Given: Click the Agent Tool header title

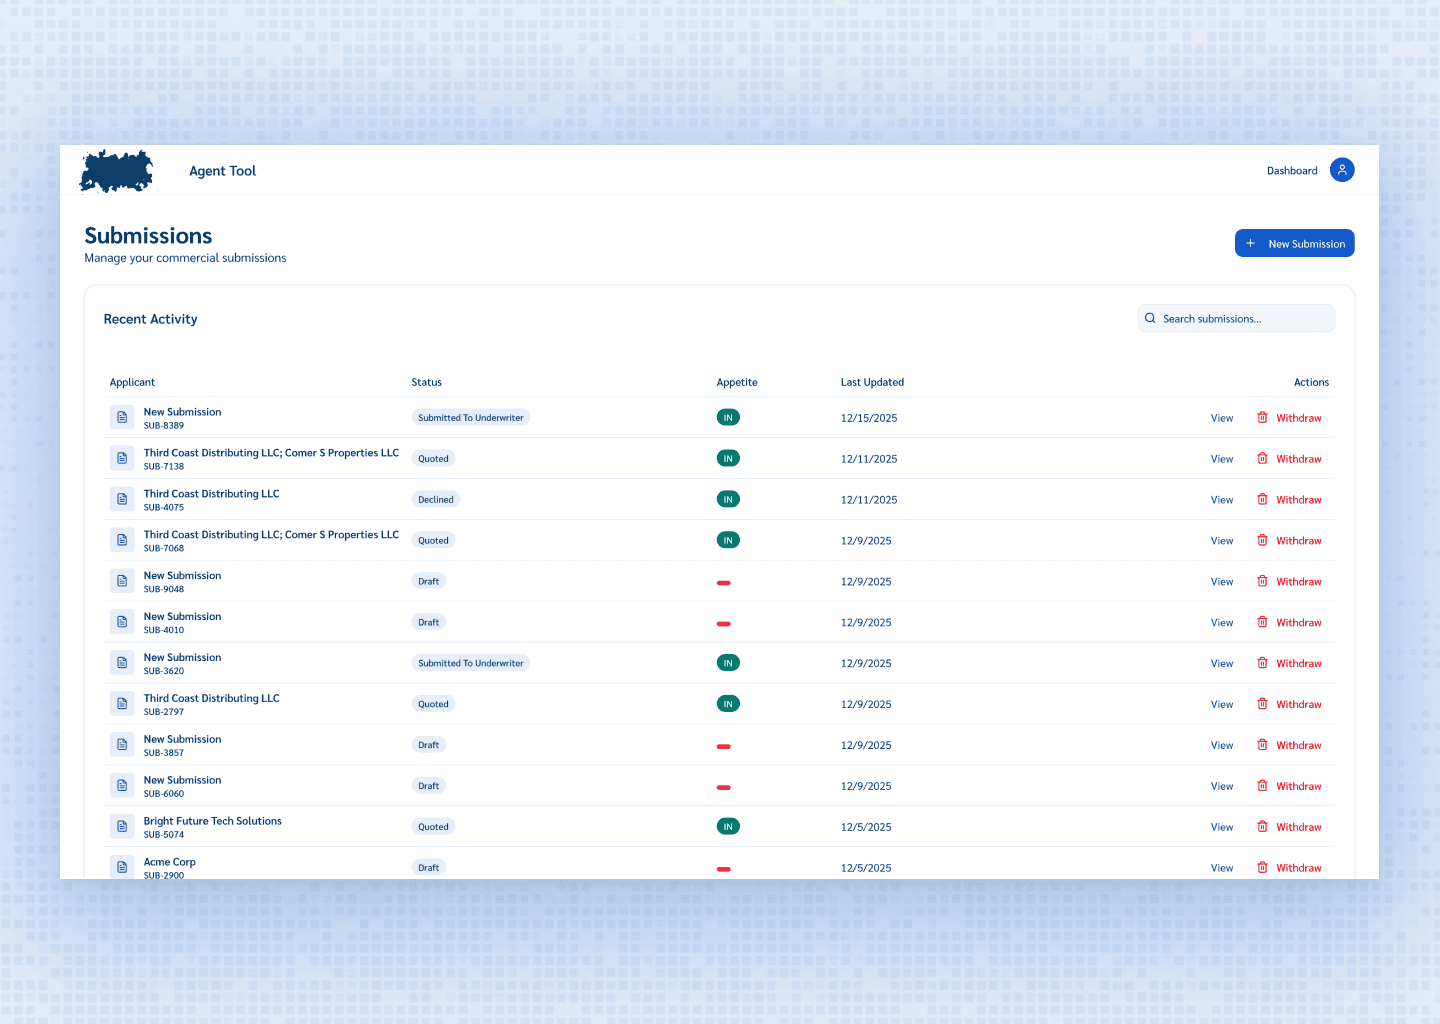Looking at the screenshot, I should tap(222, 171).
